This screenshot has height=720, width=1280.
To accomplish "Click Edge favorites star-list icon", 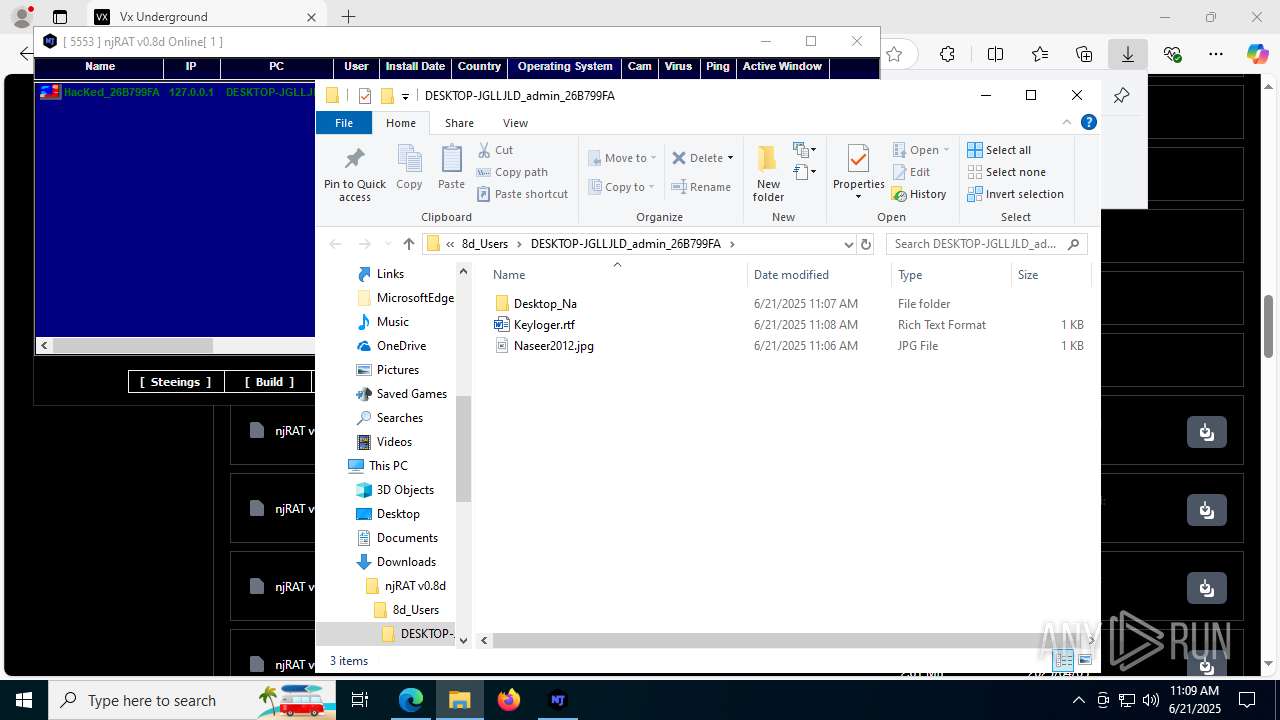I will tap(1039, 54).
